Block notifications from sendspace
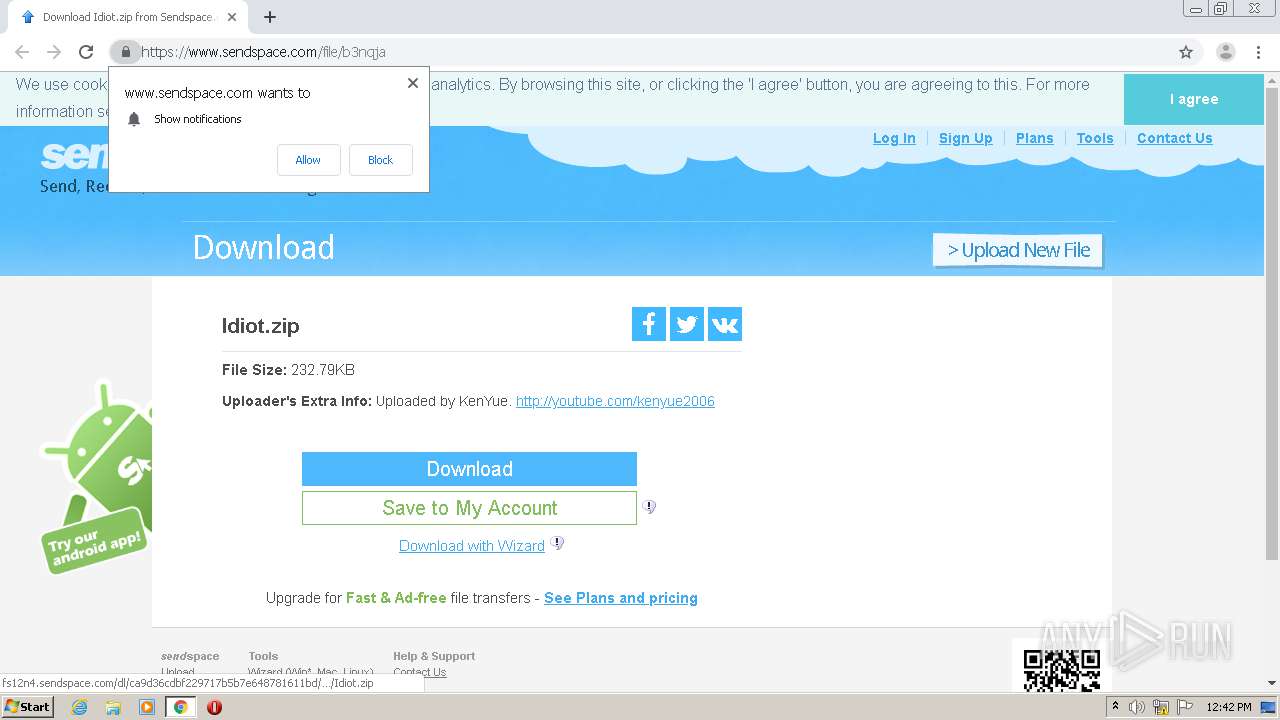The width and height of the screenshot is (1280, 720). click(x=380, y=160)
